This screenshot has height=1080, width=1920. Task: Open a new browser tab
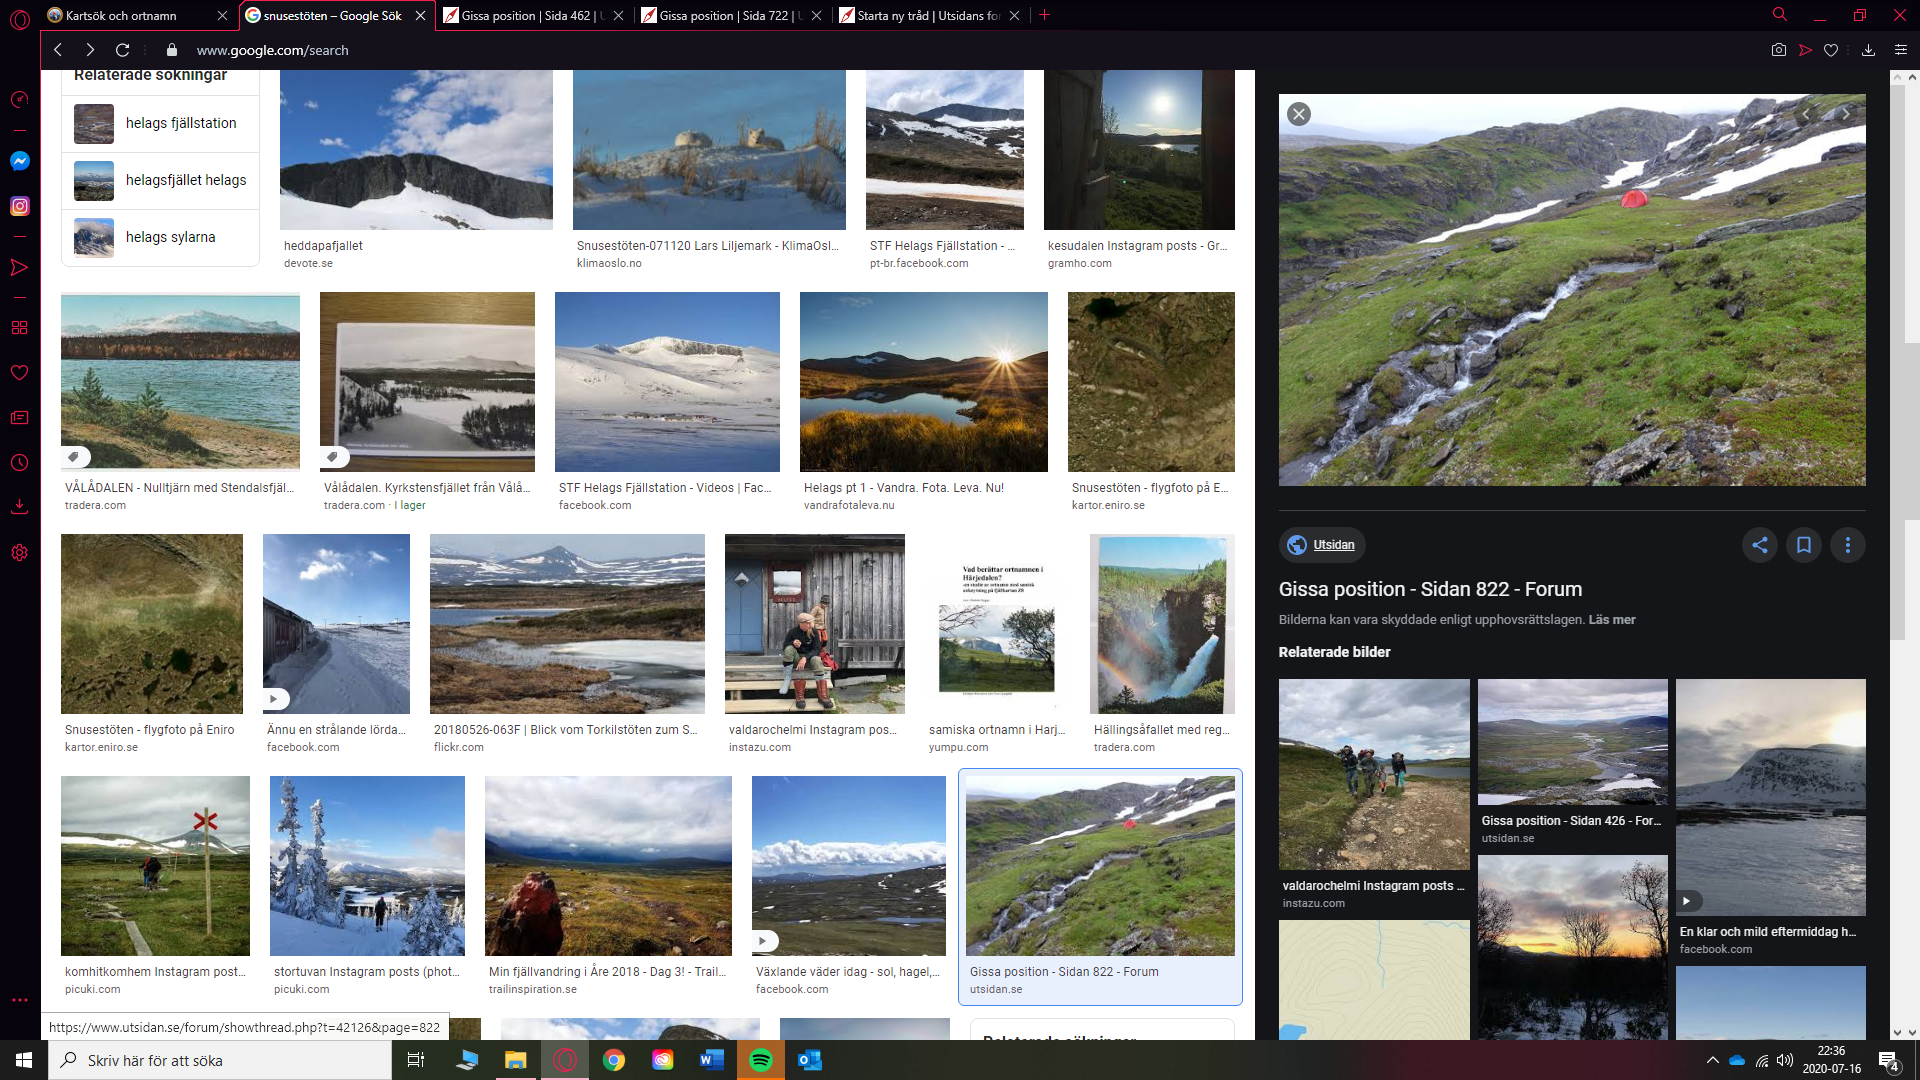[1045, 15]
